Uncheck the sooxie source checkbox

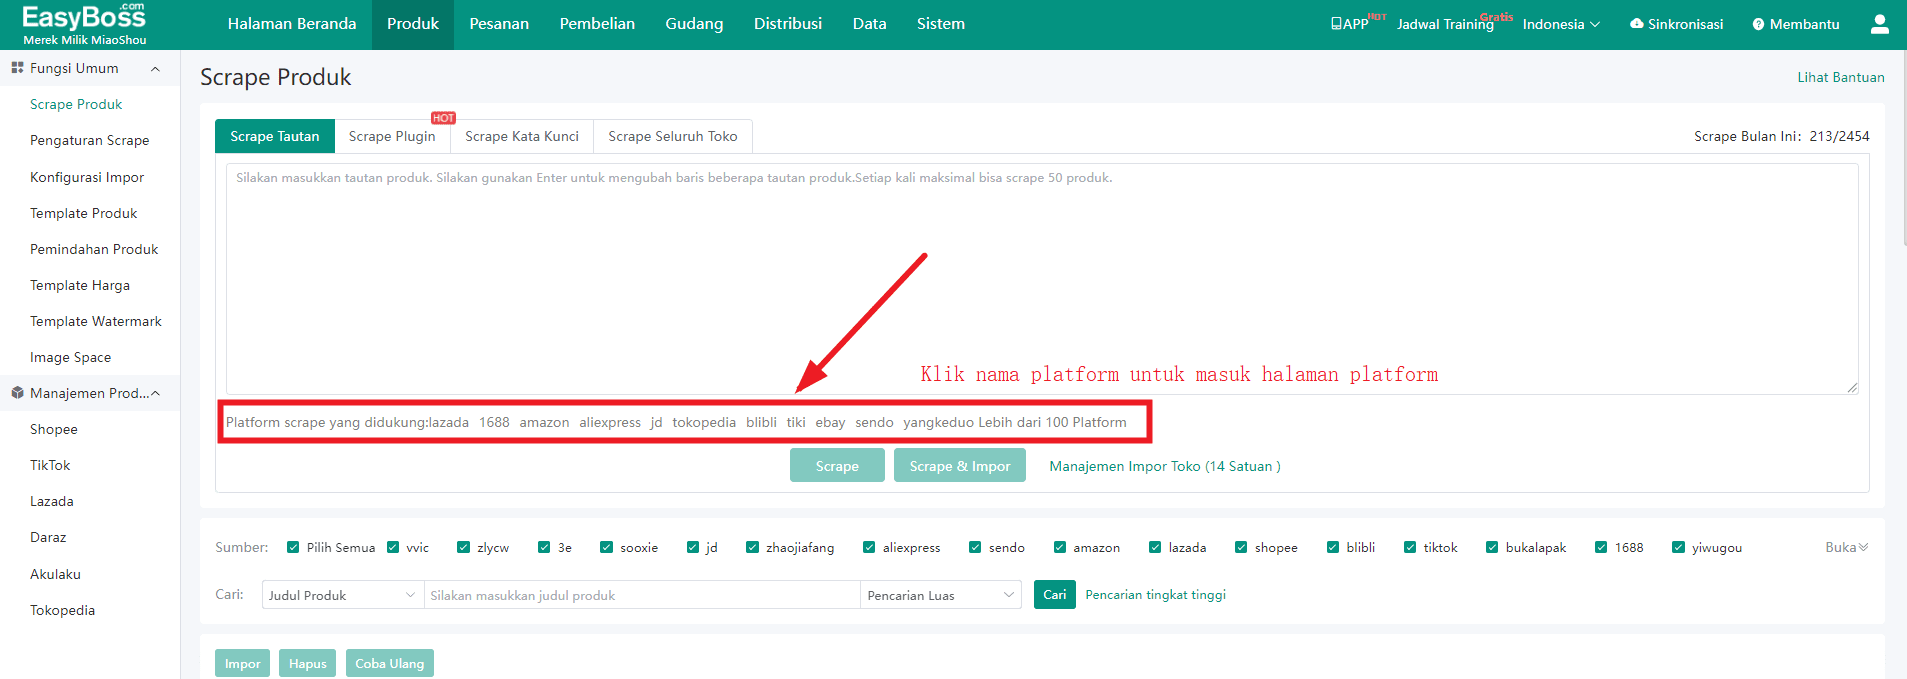click(606, 547)
